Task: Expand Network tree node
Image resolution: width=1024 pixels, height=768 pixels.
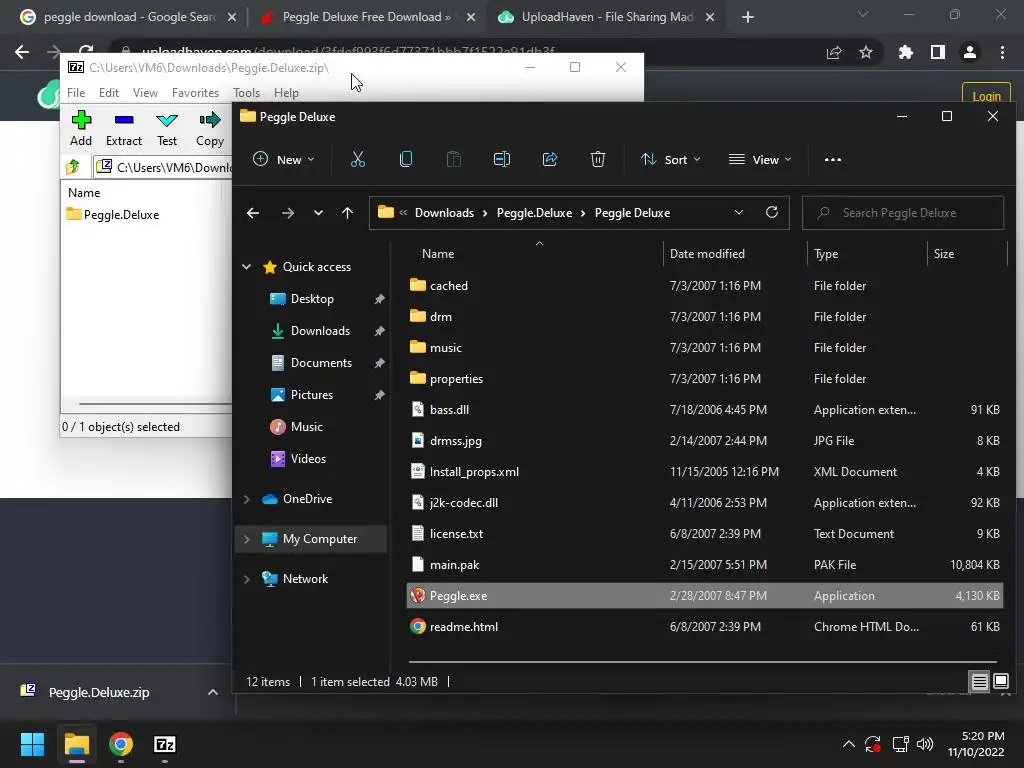Action: 247,579
